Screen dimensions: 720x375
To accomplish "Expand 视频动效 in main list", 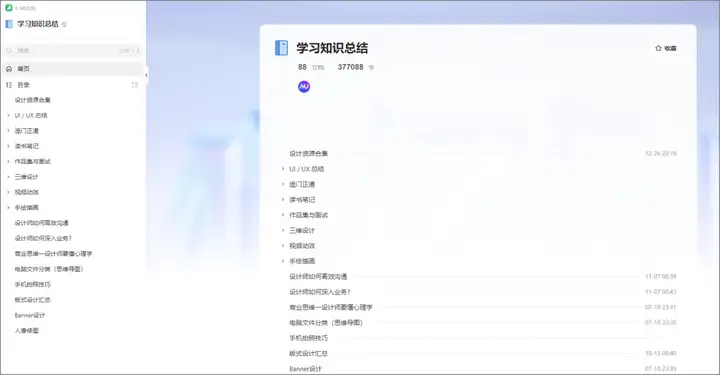I will [283, 246].
